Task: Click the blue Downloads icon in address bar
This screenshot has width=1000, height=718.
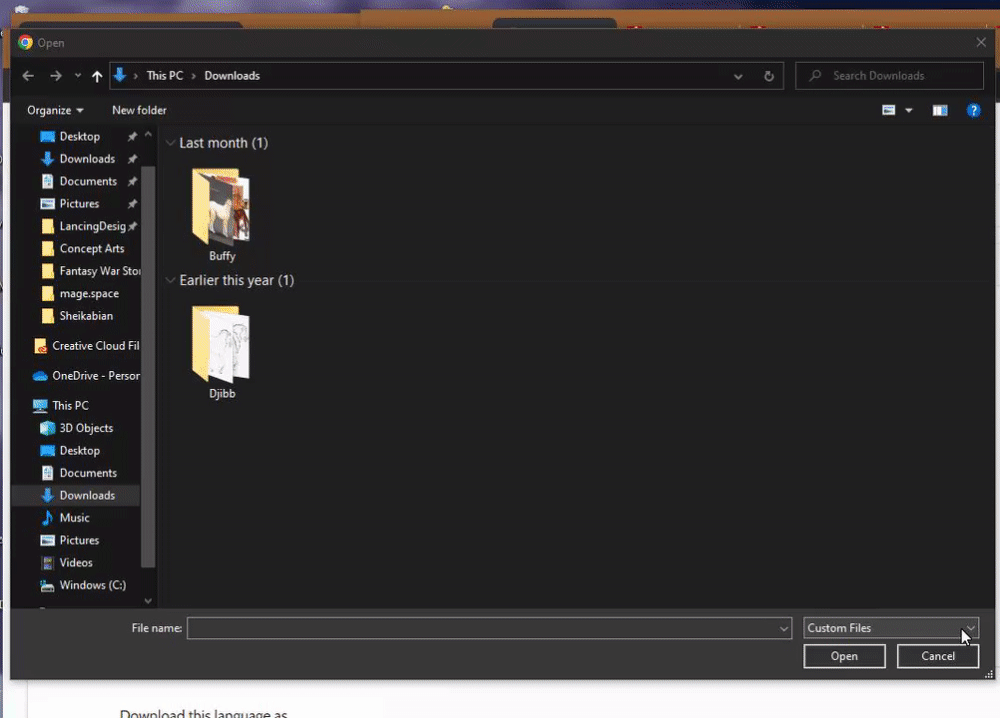Action: (119, 75)
